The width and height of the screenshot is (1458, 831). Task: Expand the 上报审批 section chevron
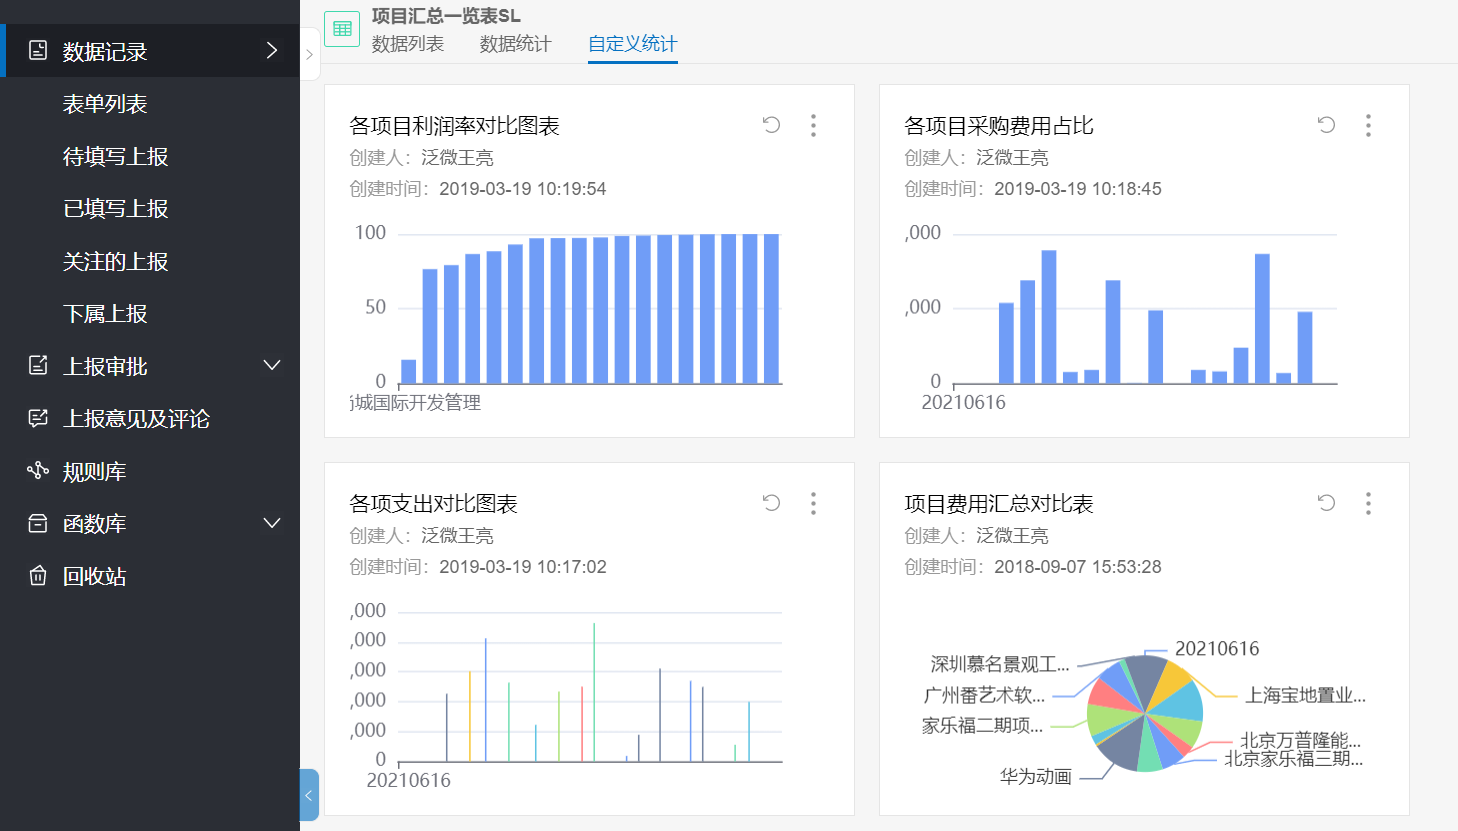coord(271,366)
